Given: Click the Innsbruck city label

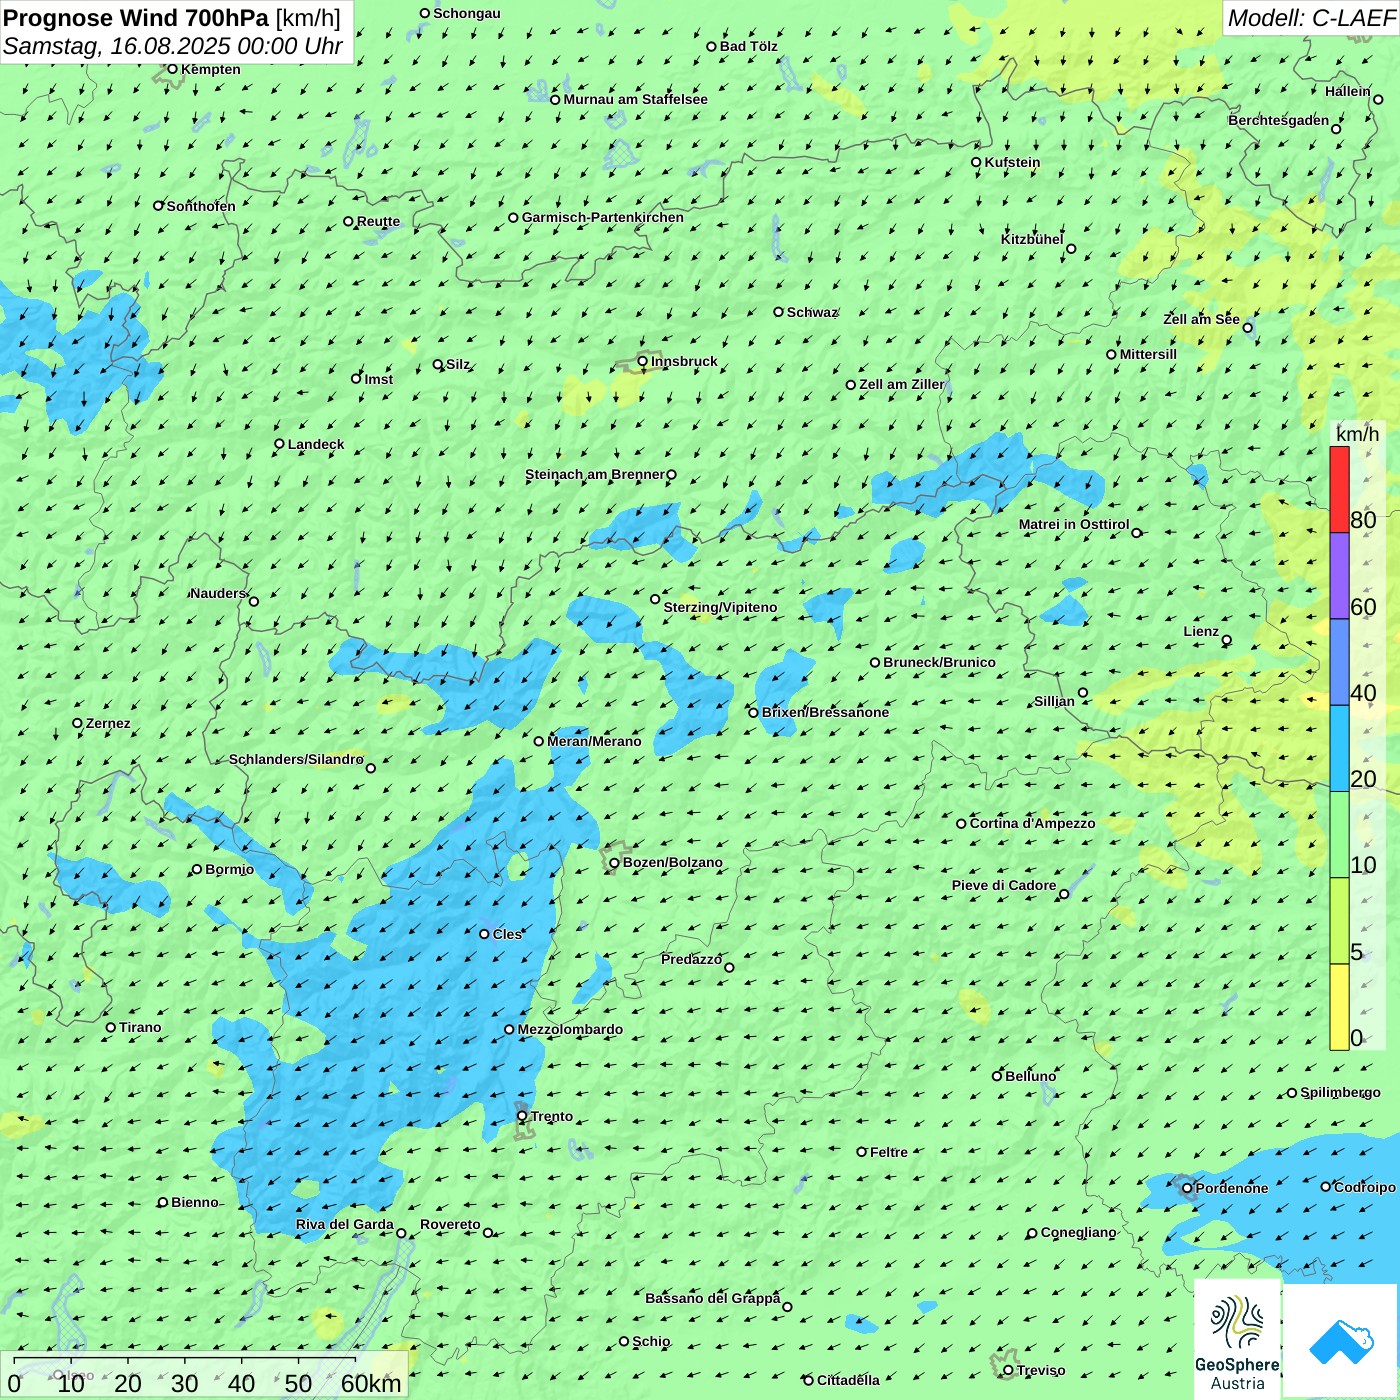Looking at the screenshot, I should pos(684,361).
